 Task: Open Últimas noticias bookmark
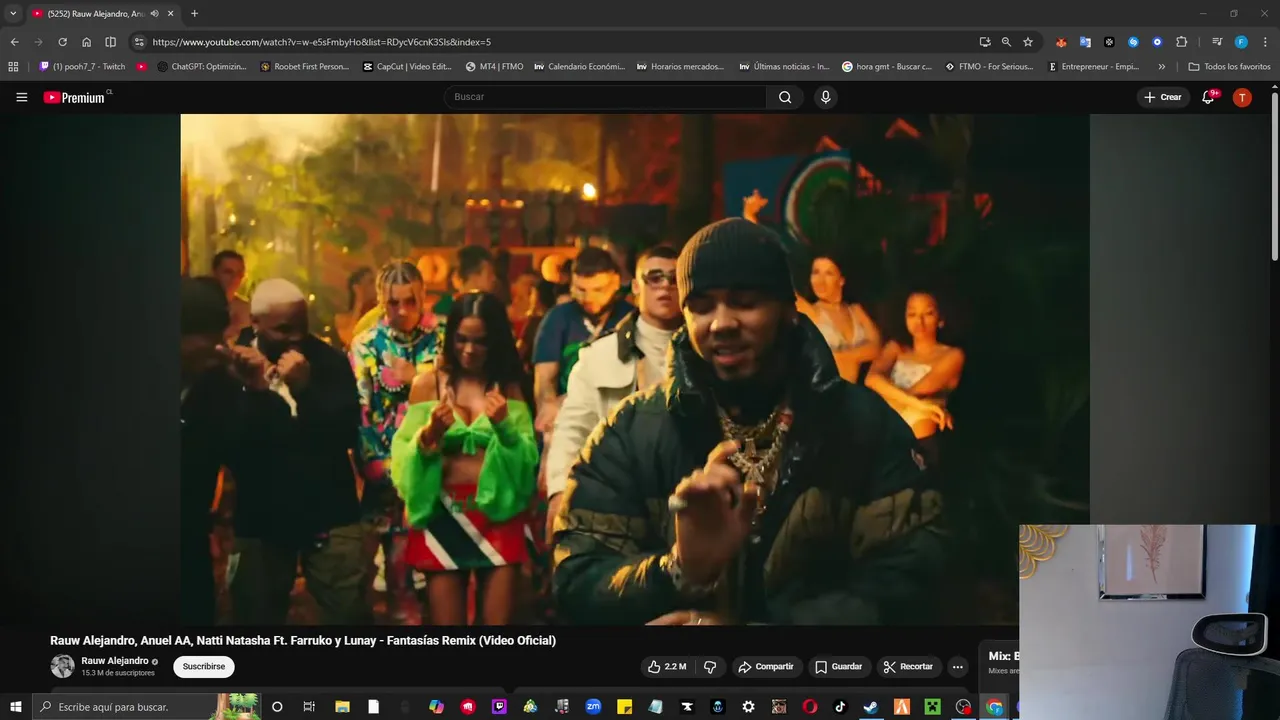tap(785, 67)
